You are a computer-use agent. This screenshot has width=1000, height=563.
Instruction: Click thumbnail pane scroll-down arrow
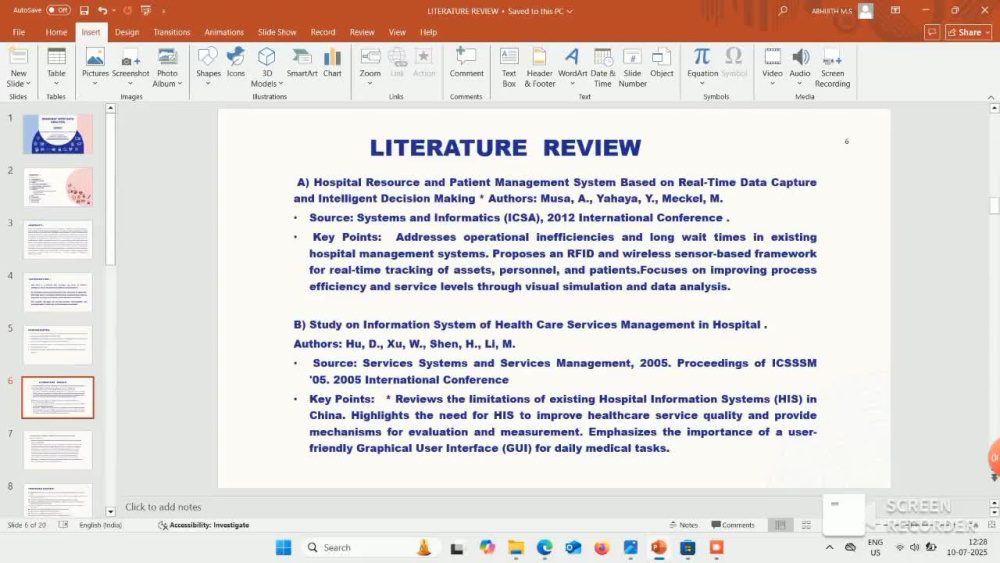[x=110, y=511]
